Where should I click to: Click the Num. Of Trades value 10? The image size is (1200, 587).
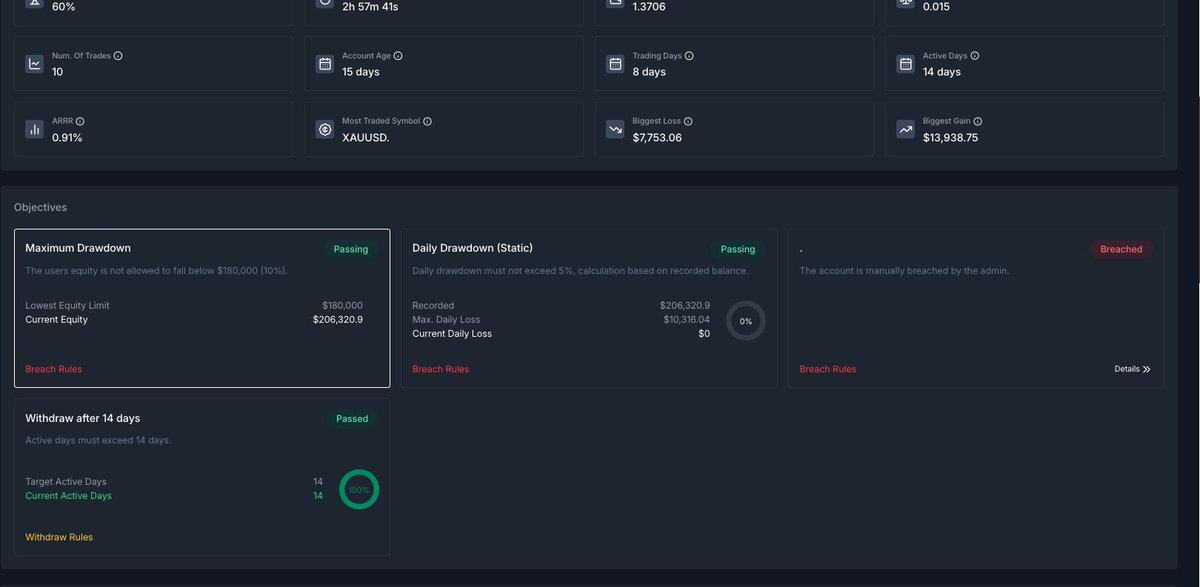pos(58,72)
